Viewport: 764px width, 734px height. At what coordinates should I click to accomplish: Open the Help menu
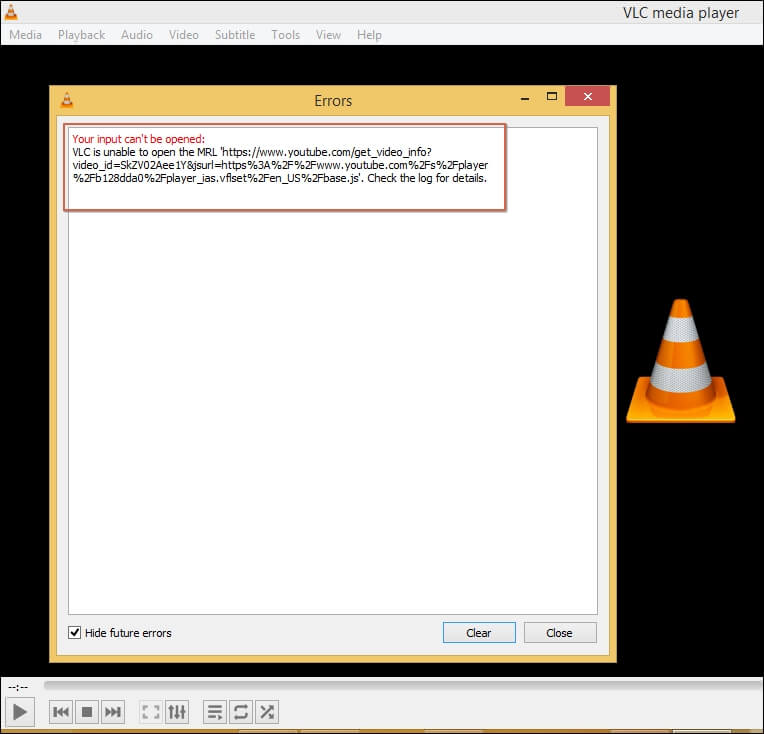(x=369, y=35)
